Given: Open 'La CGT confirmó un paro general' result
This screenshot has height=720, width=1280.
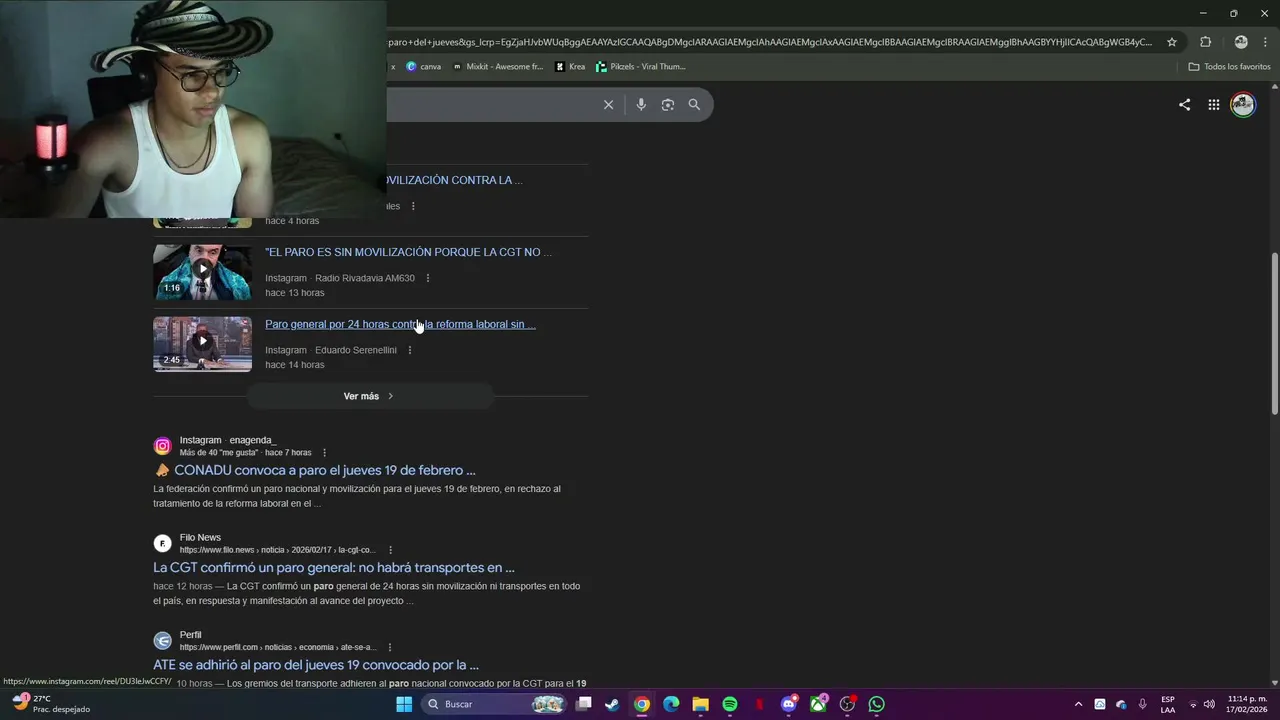Looking at the screenshot, I should [334, 567].
